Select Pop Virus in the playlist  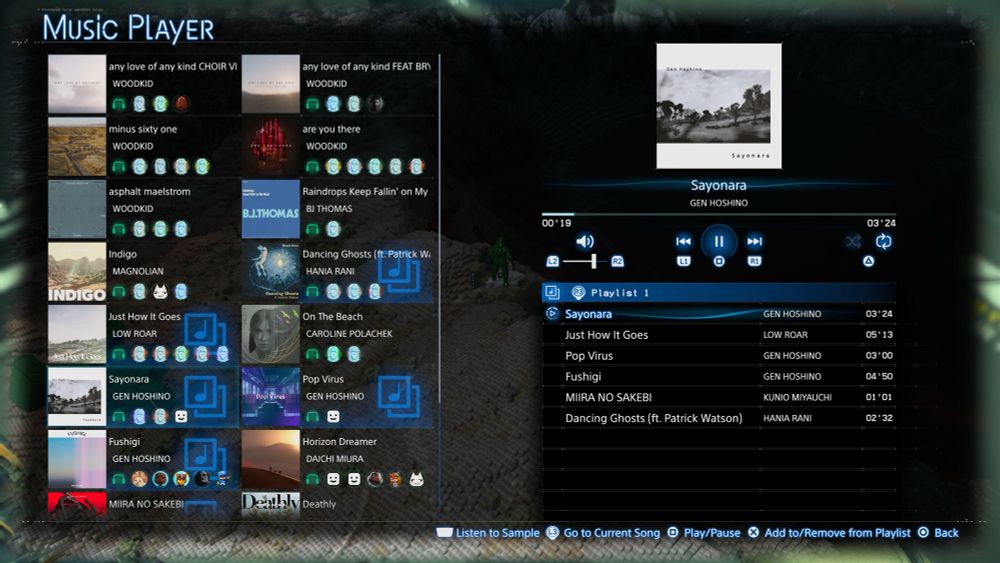coord(719,356)
